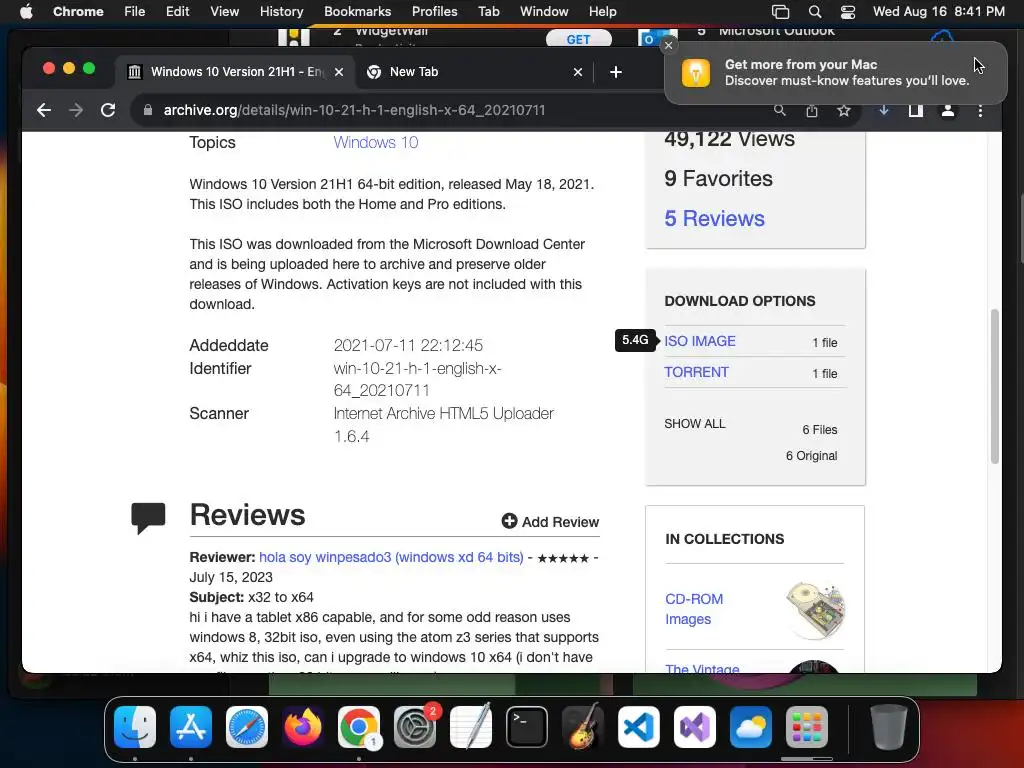The height and width of the screenshot is (768, 1024).
Task: Click the lock icon in the address bar
Action: coord(148,110)
